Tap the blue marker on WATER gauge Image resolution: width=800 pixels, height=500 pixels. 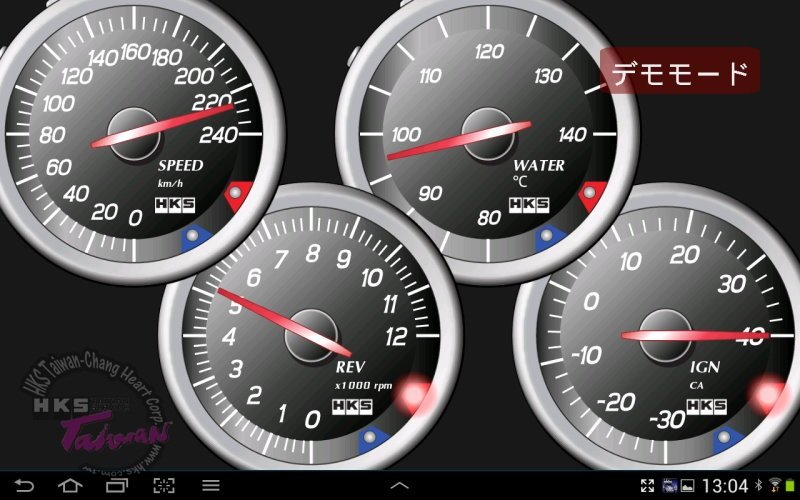coord(550,238)
